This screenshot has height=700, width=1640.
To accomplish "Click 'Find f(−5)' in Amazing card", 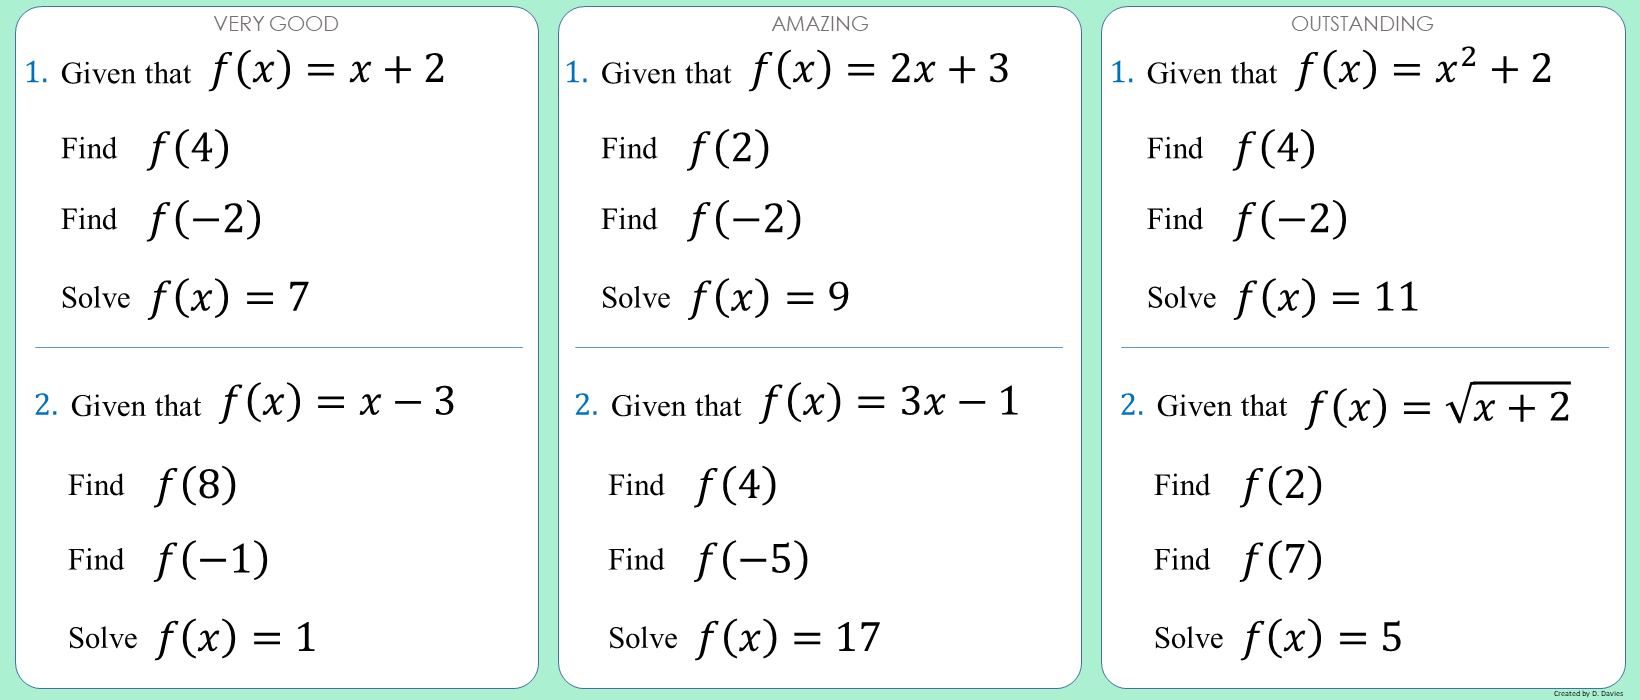I will coord(708,560).
